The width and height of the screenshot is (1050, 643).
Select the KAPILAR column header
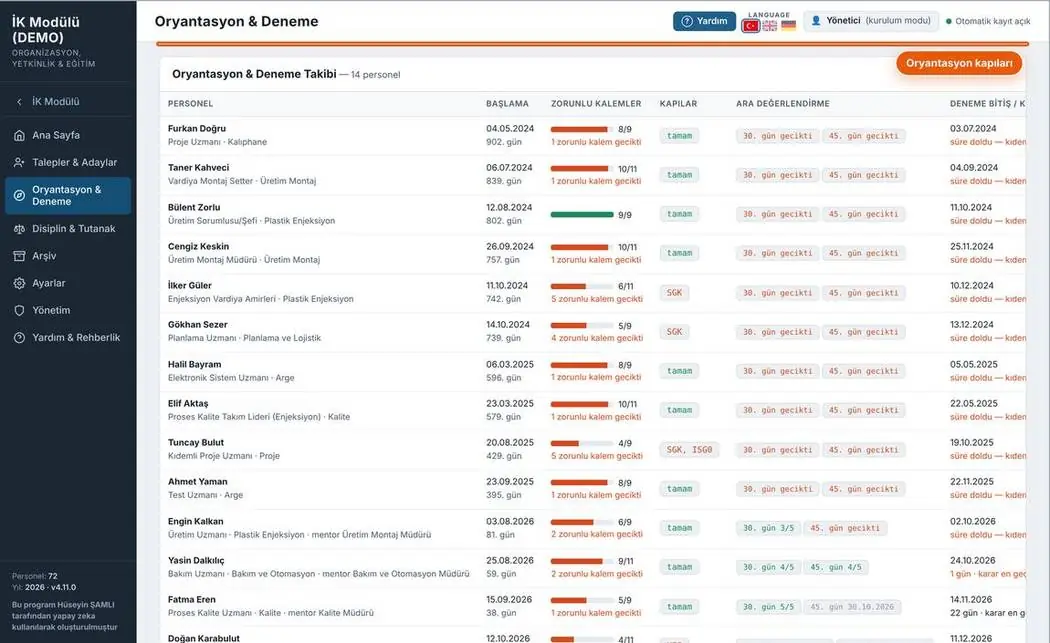pos(678,104)
